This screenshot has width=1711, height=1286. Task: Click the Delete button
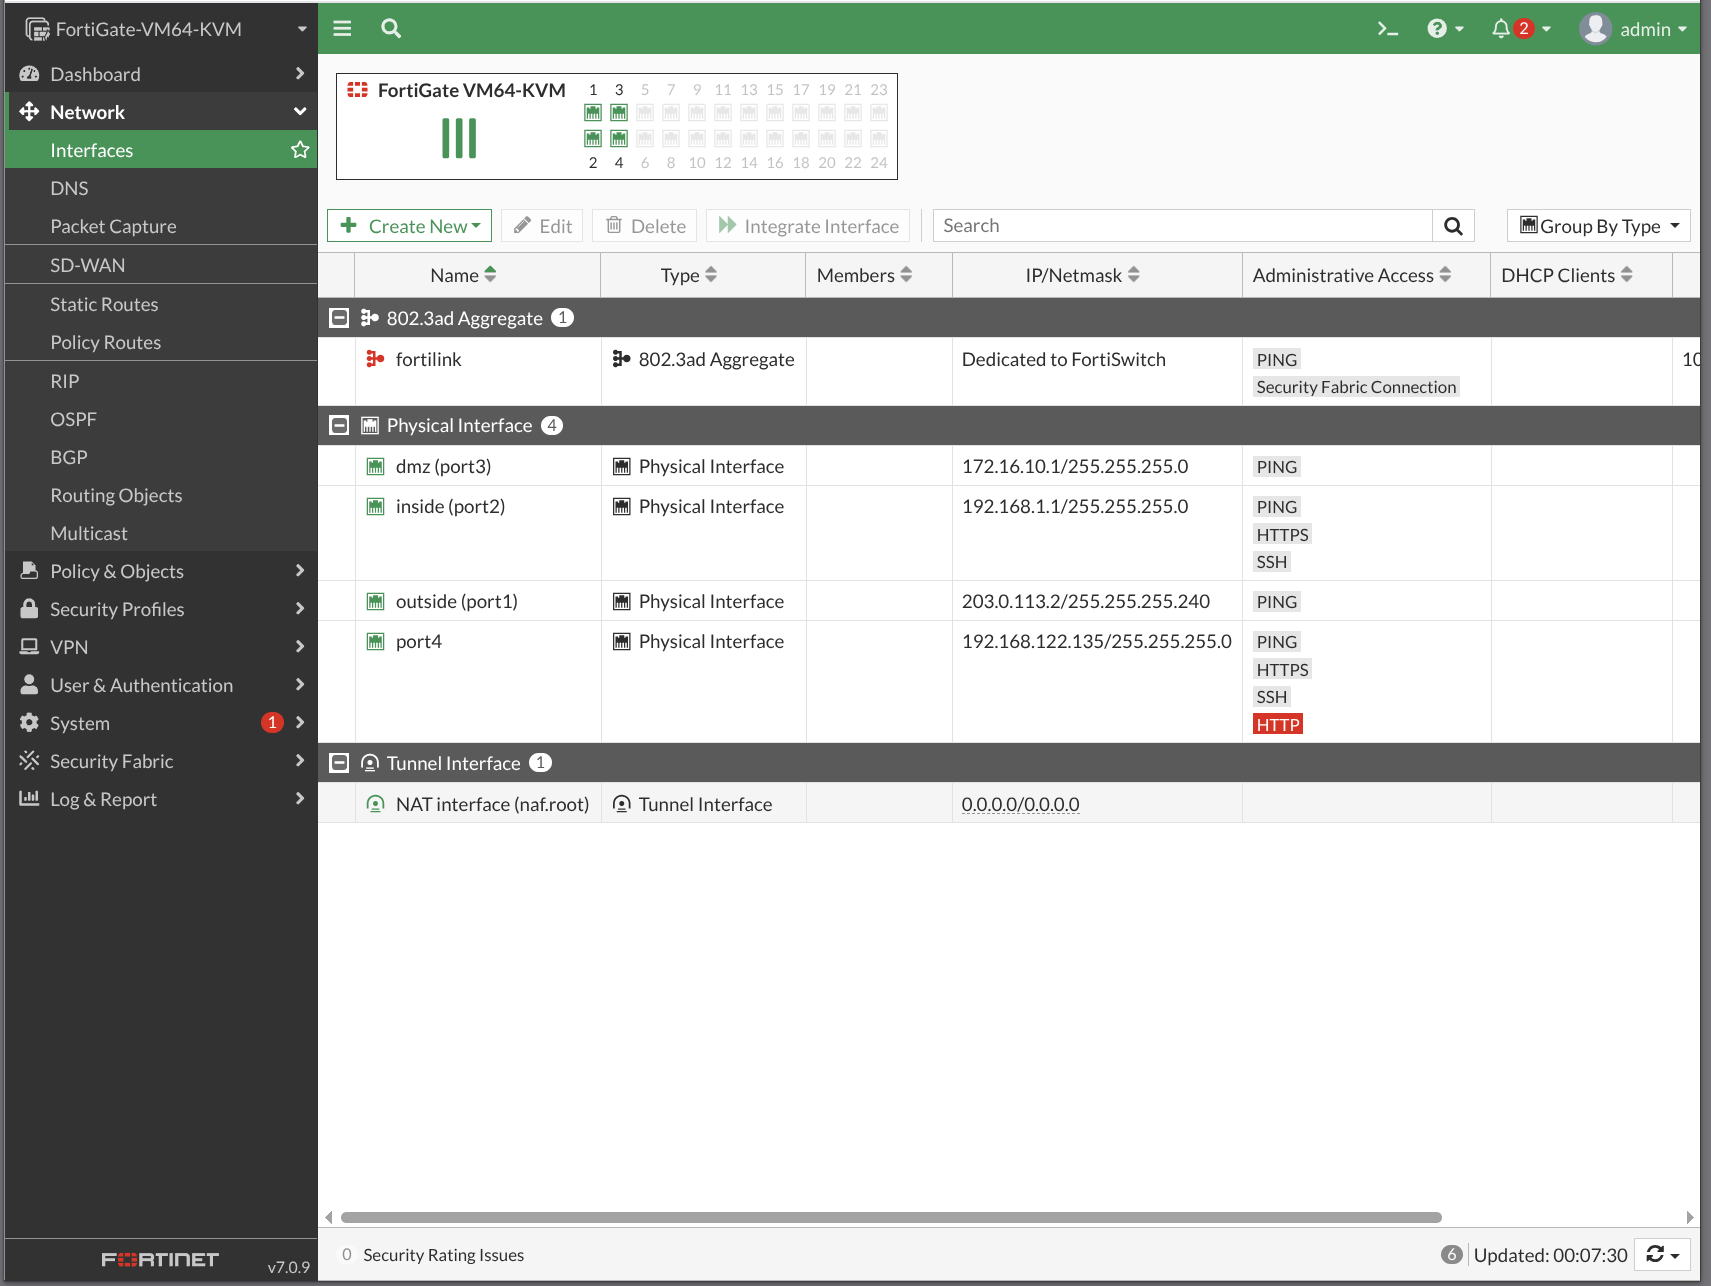tap(645, 226)
